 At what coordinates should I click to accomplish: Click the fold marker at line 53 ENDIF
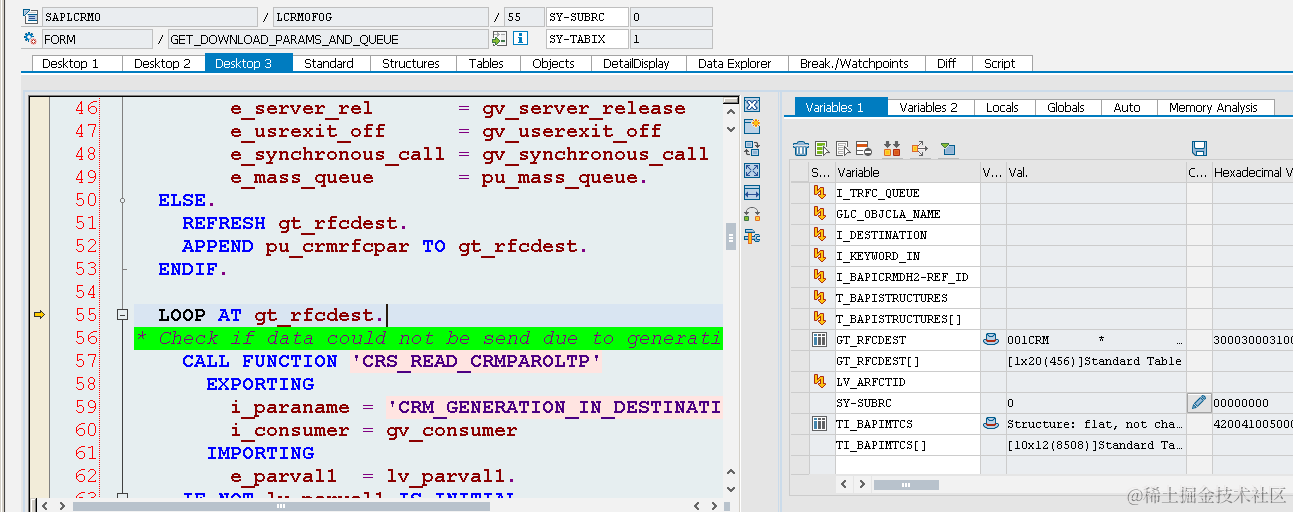[122, 269]
